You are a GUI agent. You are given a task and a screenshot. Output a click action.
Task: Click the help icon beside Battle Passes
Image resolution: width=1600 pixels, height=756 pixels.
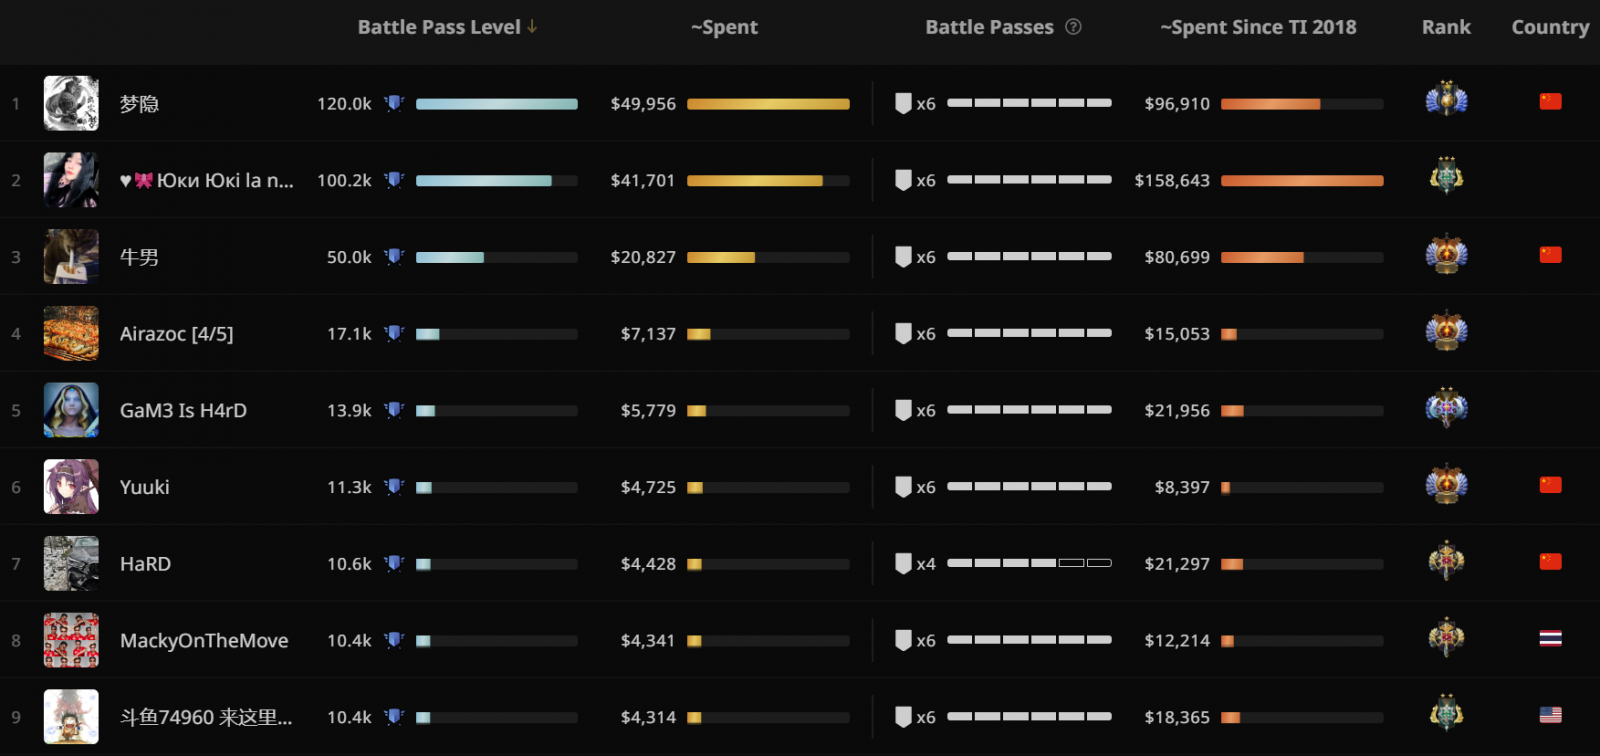1073,27
